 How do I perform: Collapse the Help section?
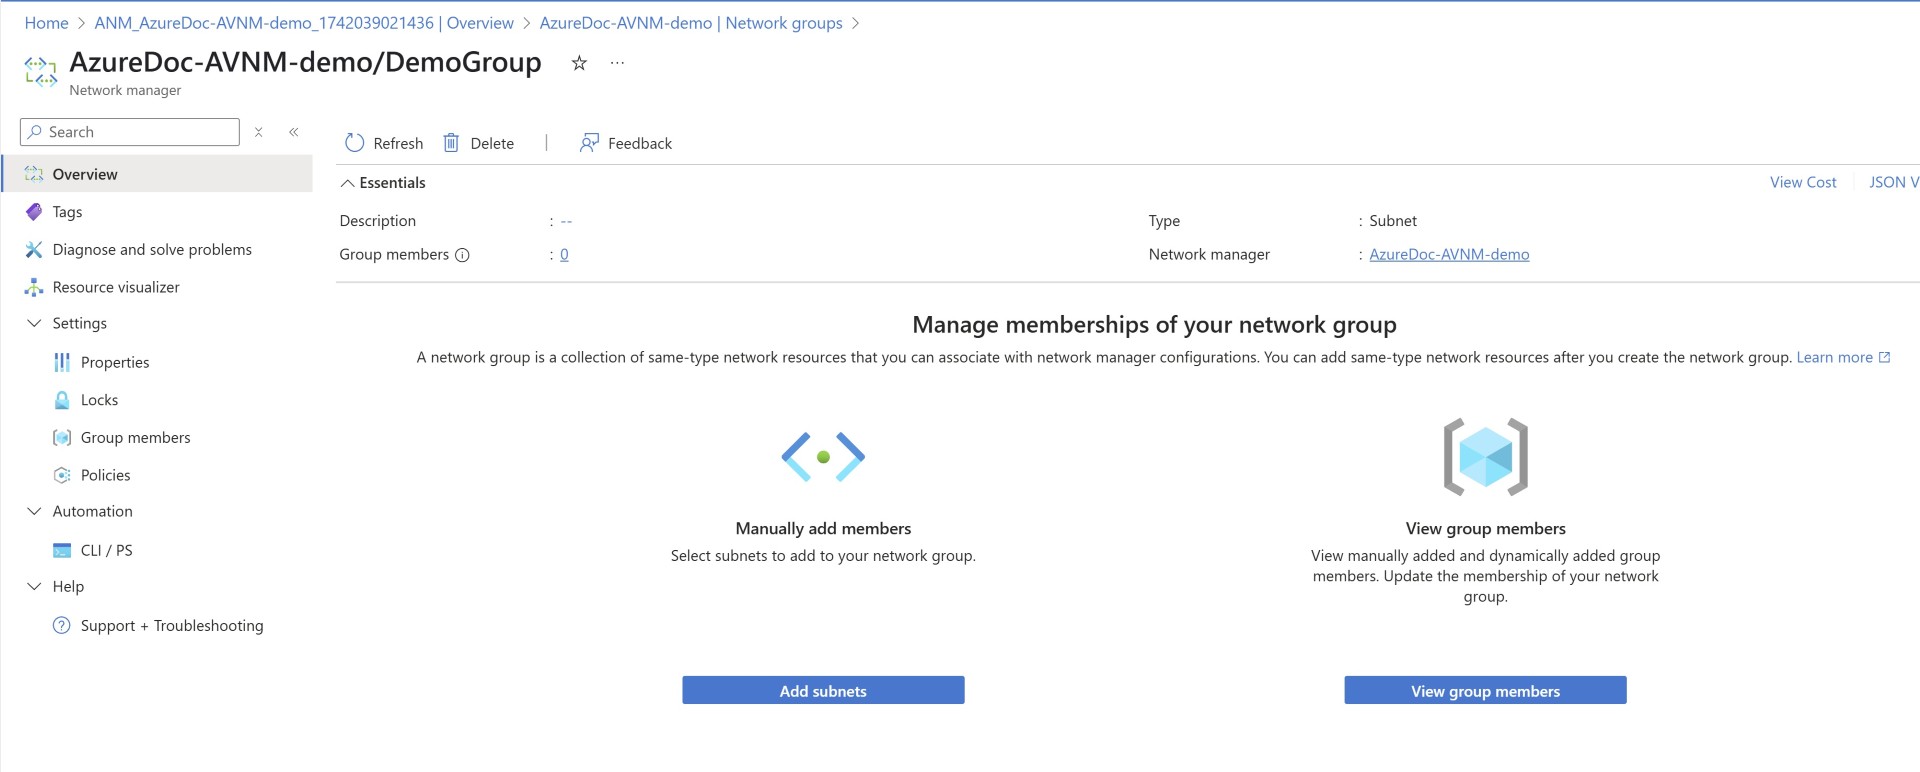coord(34,586)
